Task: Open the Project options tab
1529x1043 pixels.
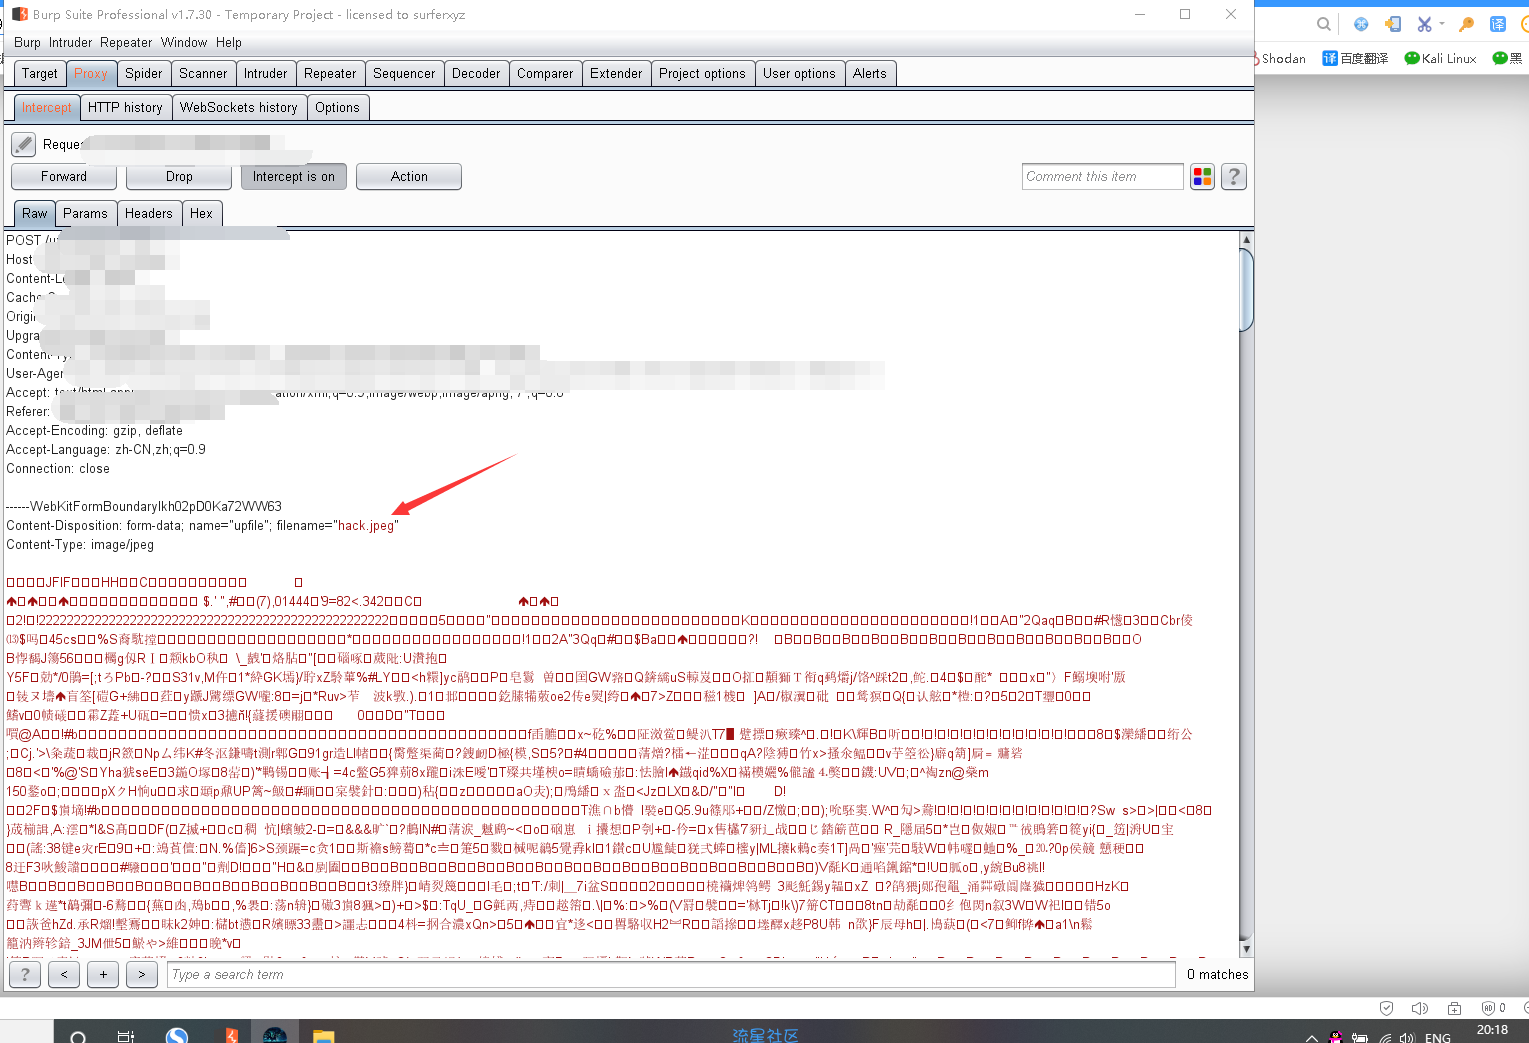Action: 702,73
